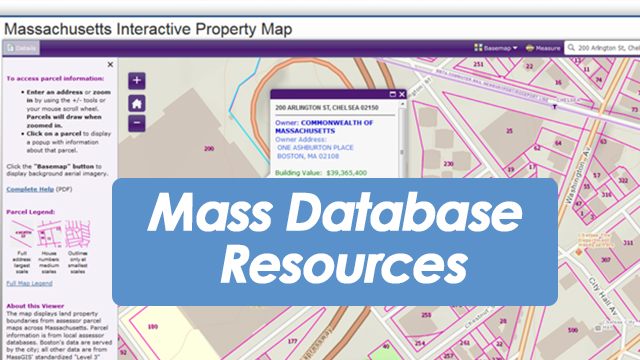Click parcel number 500 on map

click(573, 330)
